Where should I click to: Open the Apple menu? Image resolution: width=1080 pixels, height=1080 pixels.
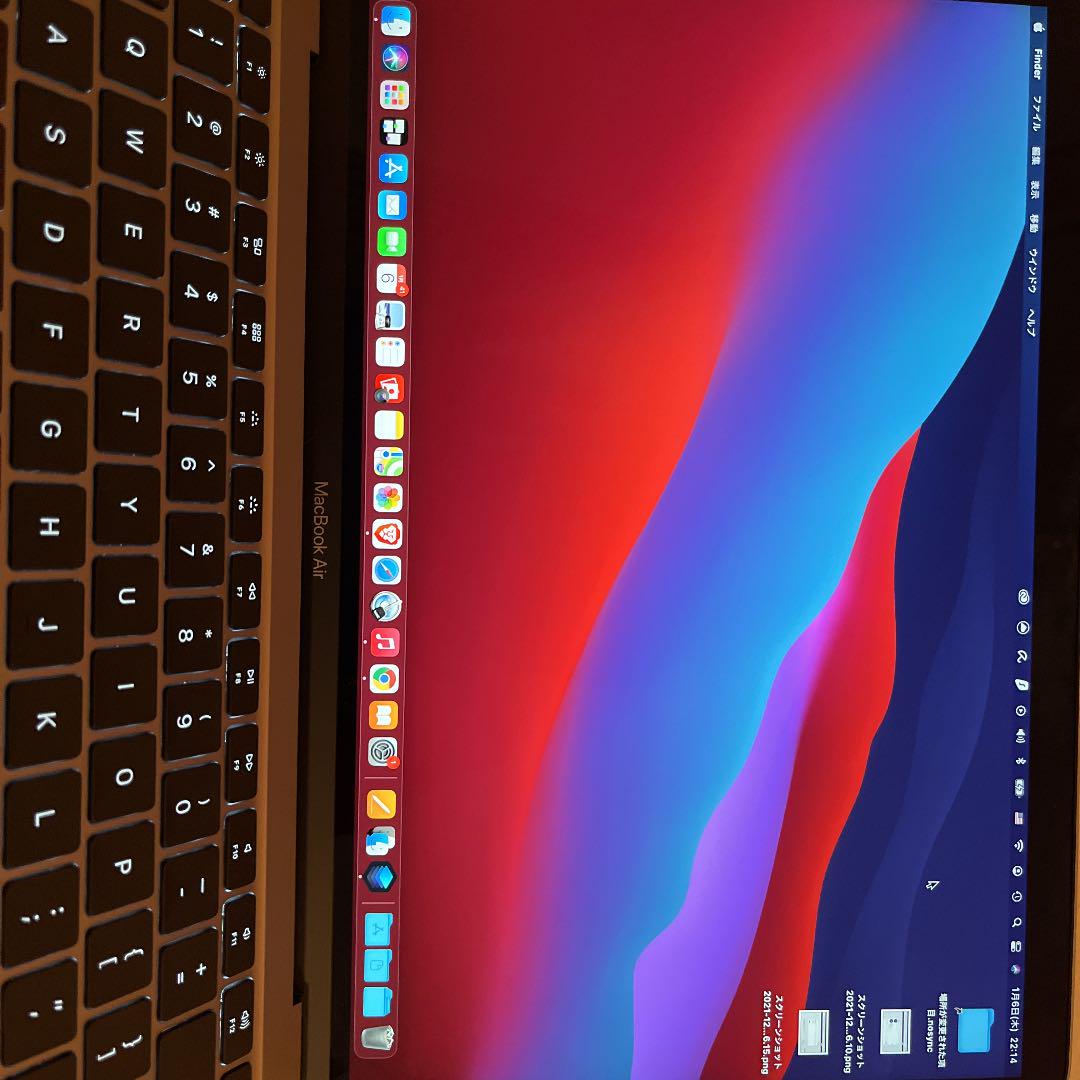pos(1039,27)
